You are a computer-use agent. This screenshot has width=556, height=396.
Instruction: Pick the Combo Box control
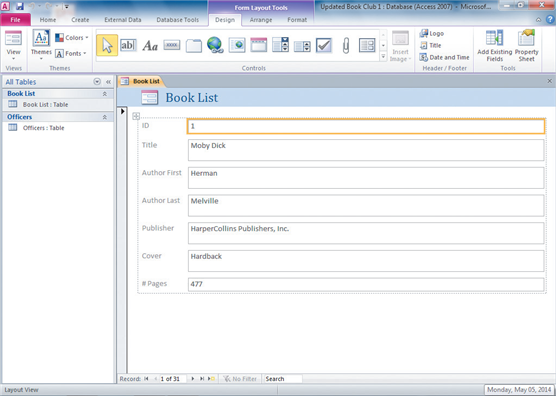click(280, 45)
